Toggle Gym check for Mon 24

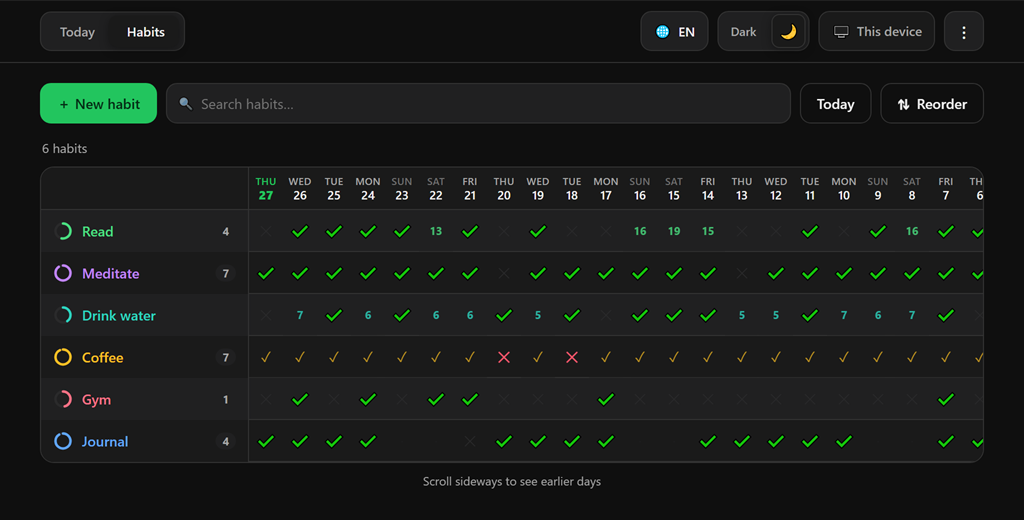[x=368, y=399]
